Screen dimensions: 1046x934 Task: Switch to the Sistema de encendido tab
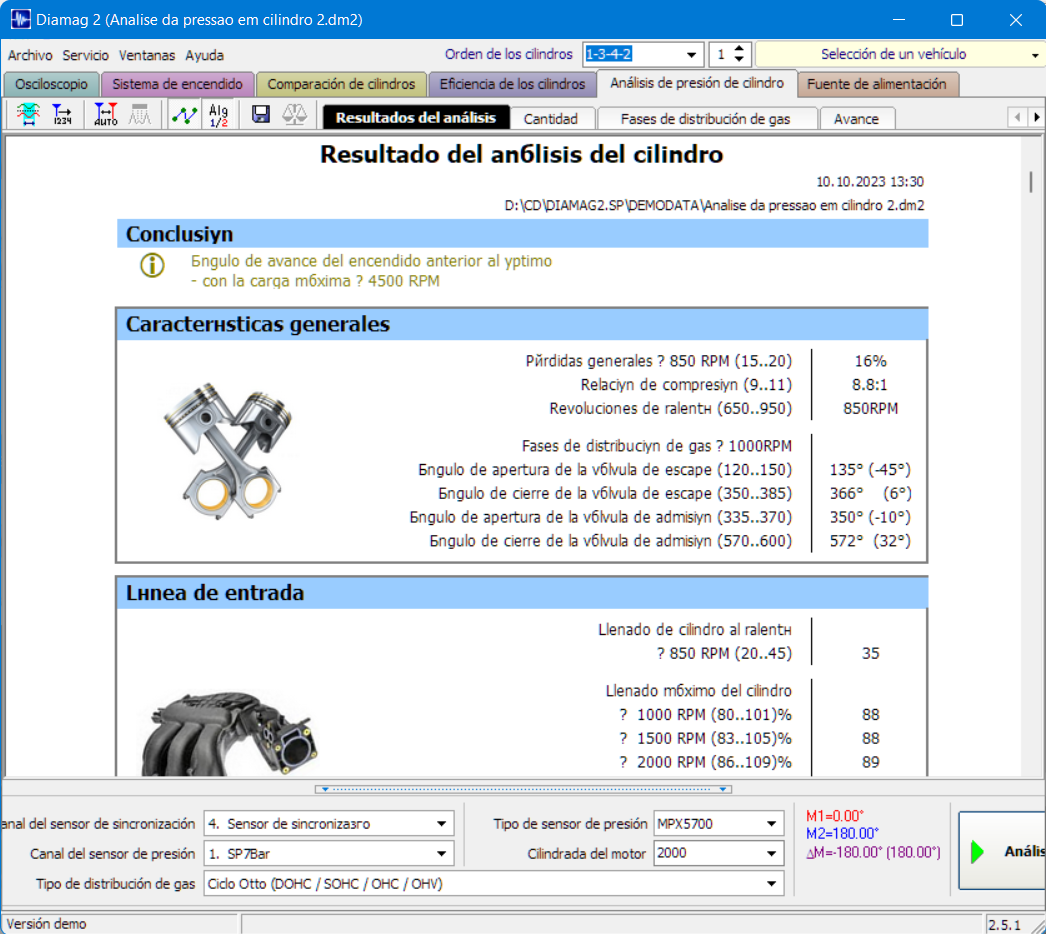pos(177,84)
